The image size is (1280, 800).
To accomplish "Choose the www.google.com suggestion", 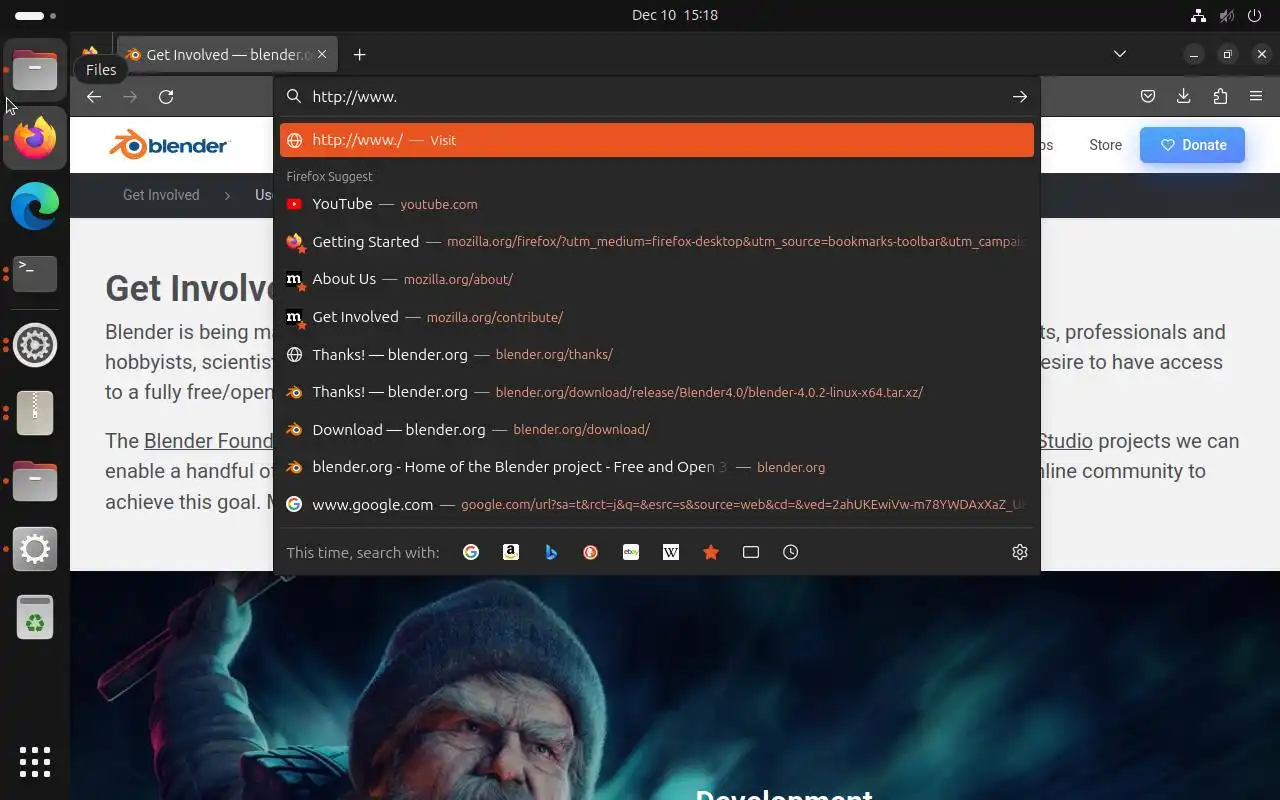I will pyautogui.click(x=657, y=505).
